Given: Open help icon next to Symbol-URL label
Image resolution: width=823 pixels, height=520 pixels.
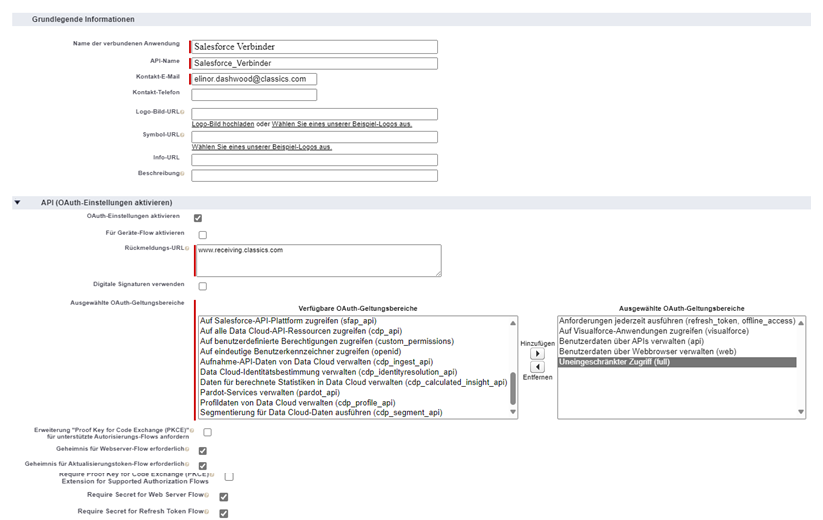Looking at the screenshot, I should pyautogui.click(x=182, y=135).
